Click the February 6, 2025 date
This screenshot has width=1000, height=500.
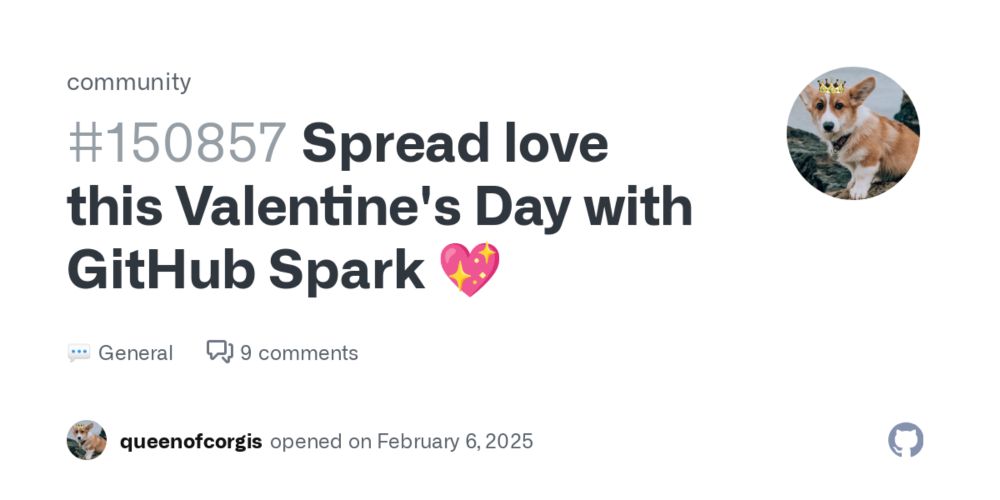click(x=455, y=441)
